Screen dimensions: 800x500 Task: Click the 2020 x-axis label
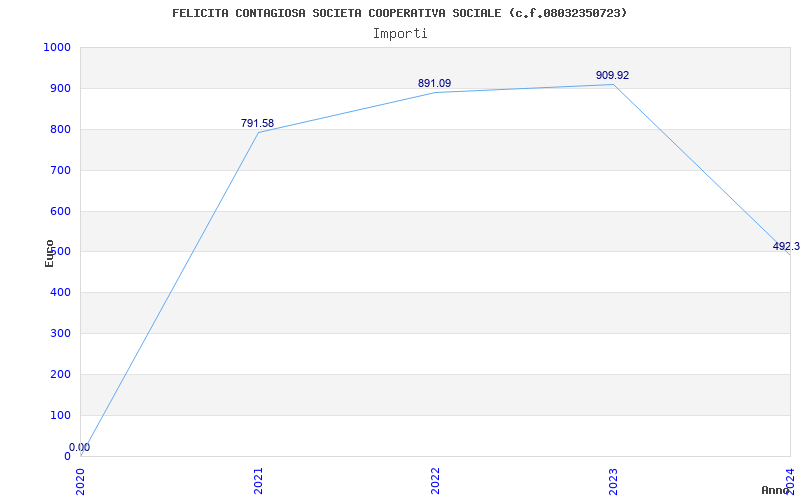pyautogui.click(x=81, y=481)
